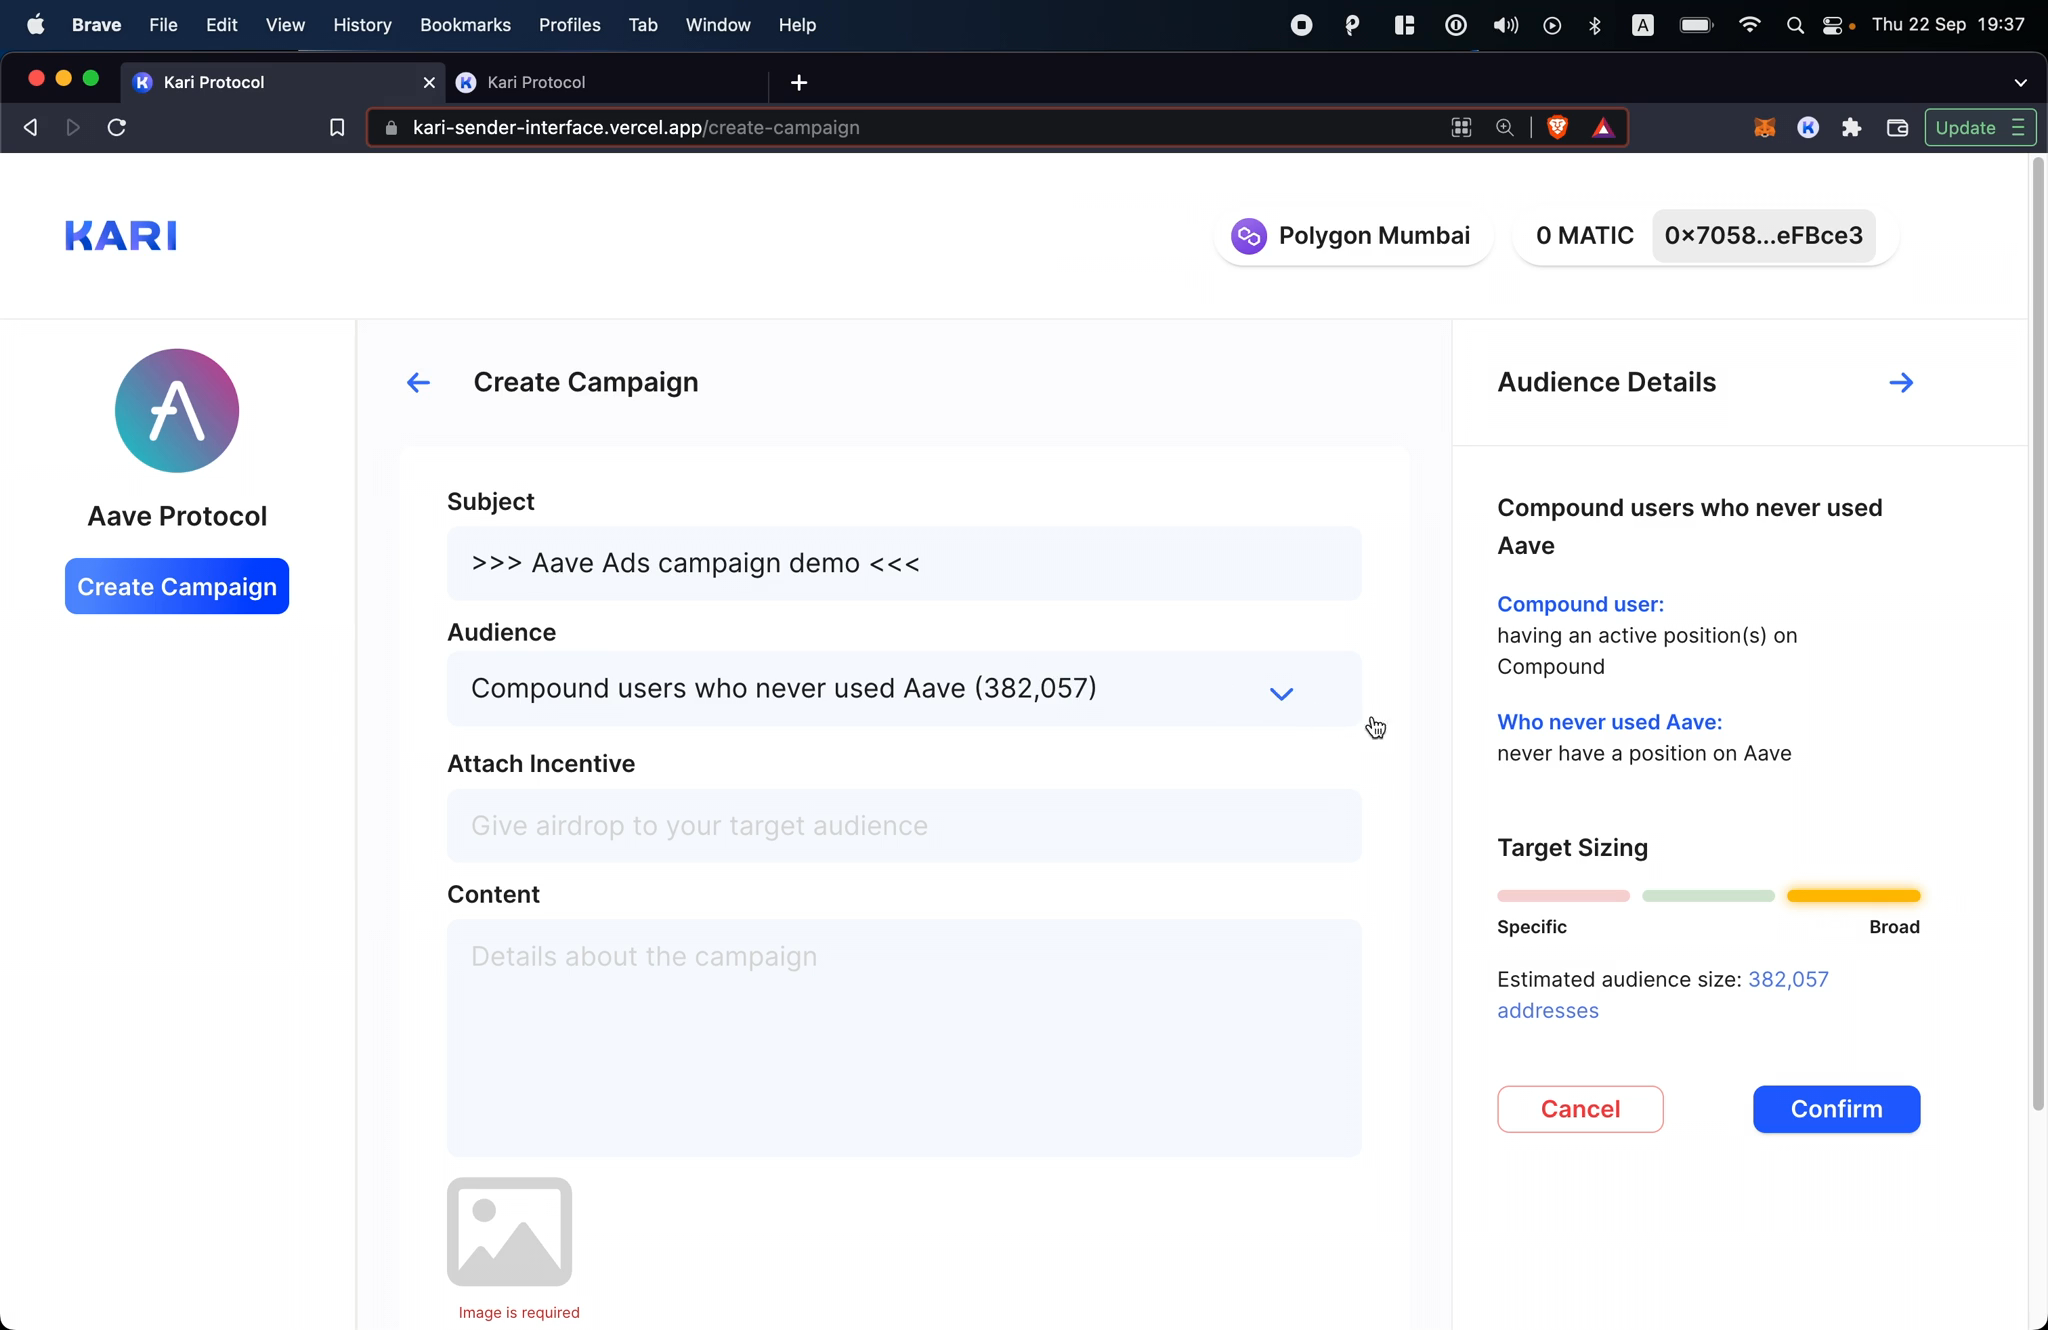Click the Create Campaign sidebar button
Viewport: 2048px width, 1330px height.
pyautogui.click(x=177, y=586)
